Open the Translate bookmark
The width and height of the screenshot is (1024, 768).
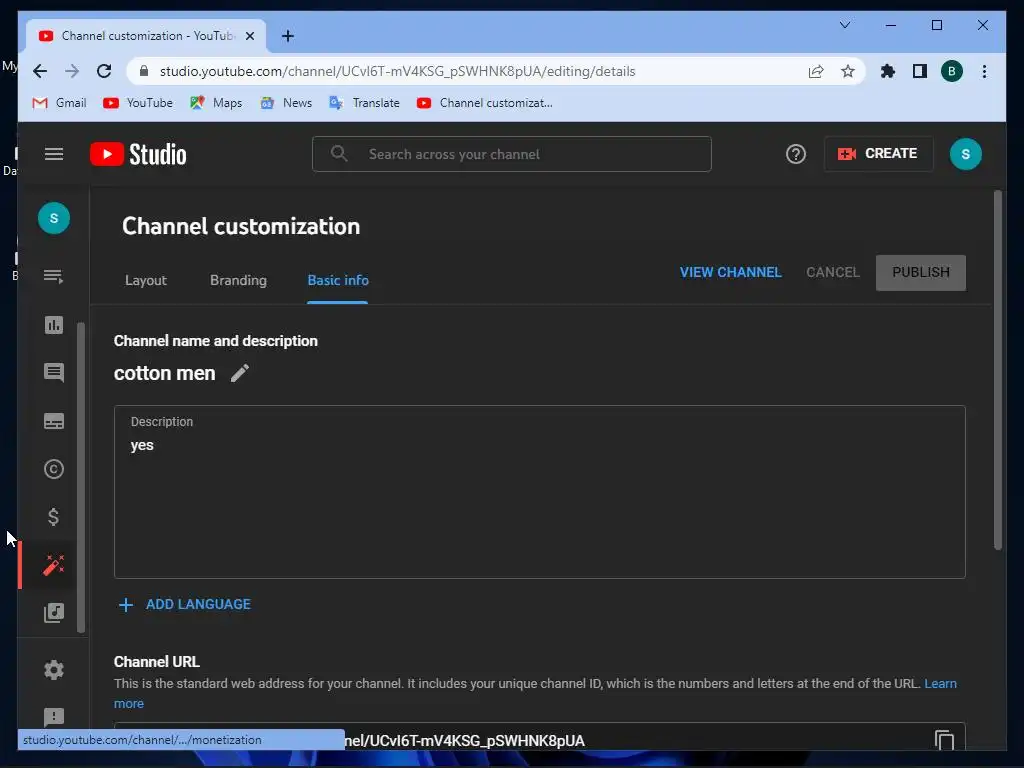tap(364, 103)
